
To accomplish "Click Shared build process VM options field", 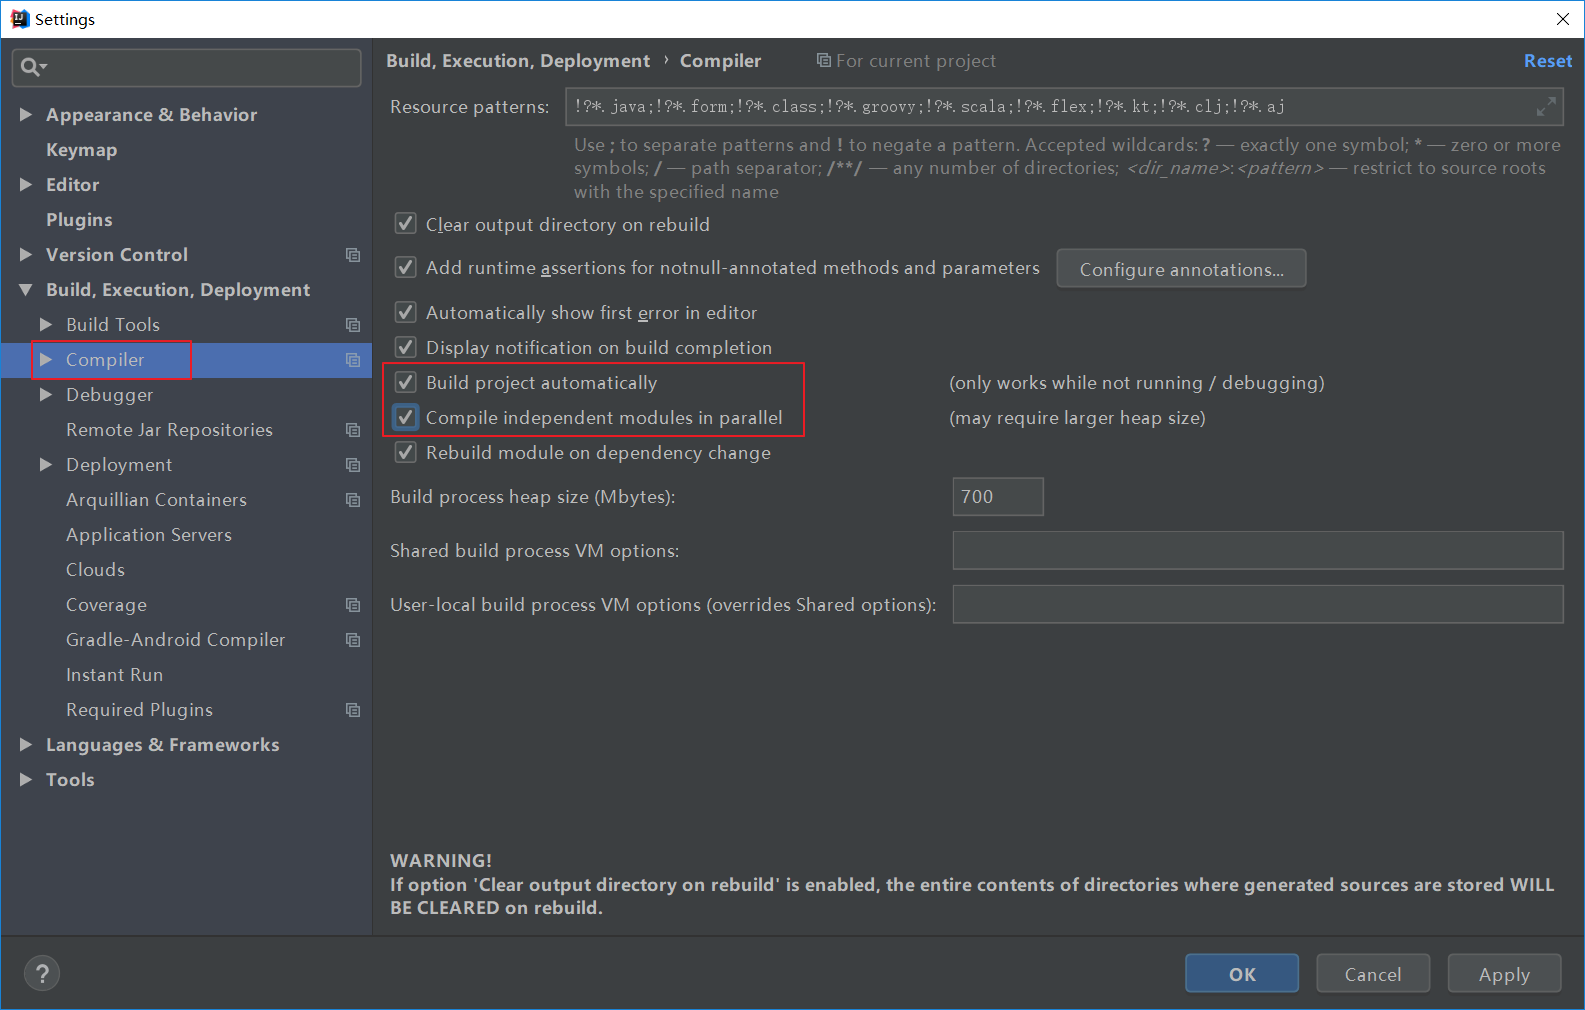I will 1258,550.
